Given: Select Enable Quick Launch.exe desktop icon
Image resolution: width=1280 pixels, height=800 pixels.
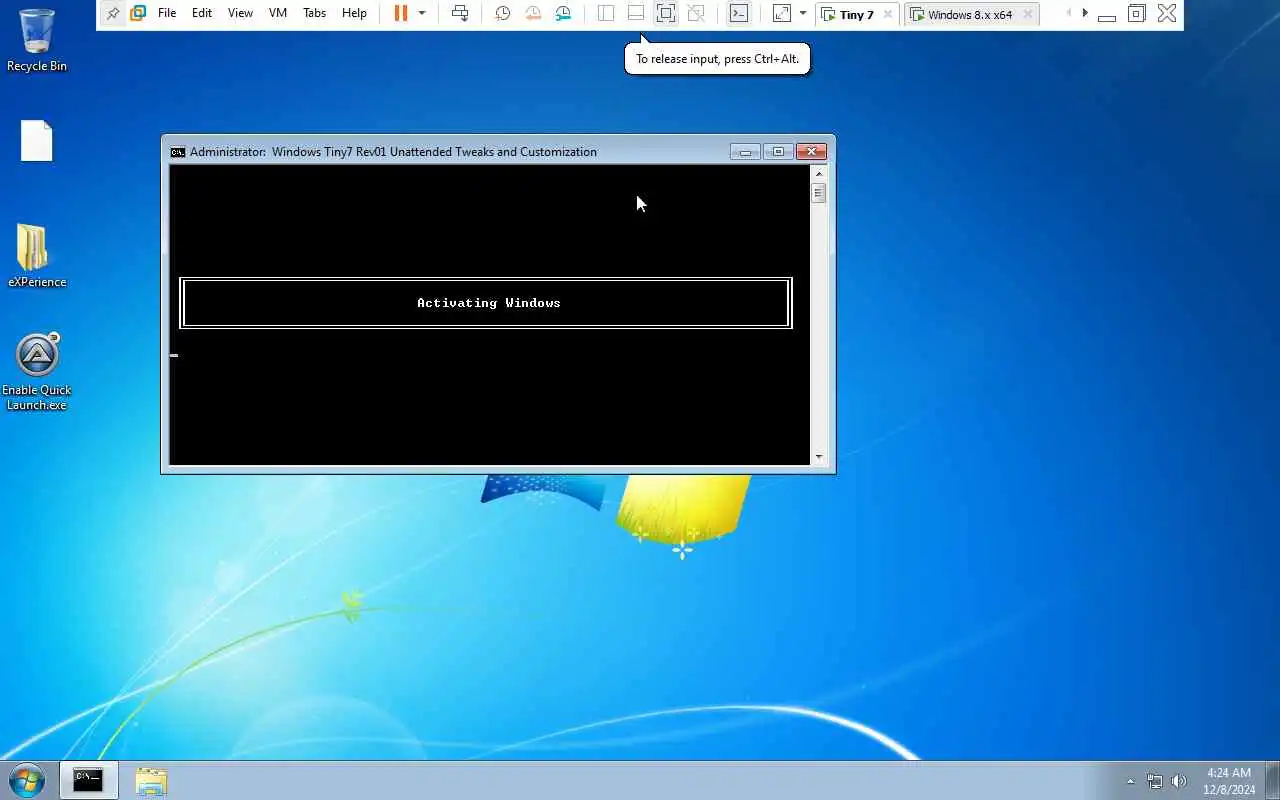Looking at the screenshot, I should [x=37, y=372].
